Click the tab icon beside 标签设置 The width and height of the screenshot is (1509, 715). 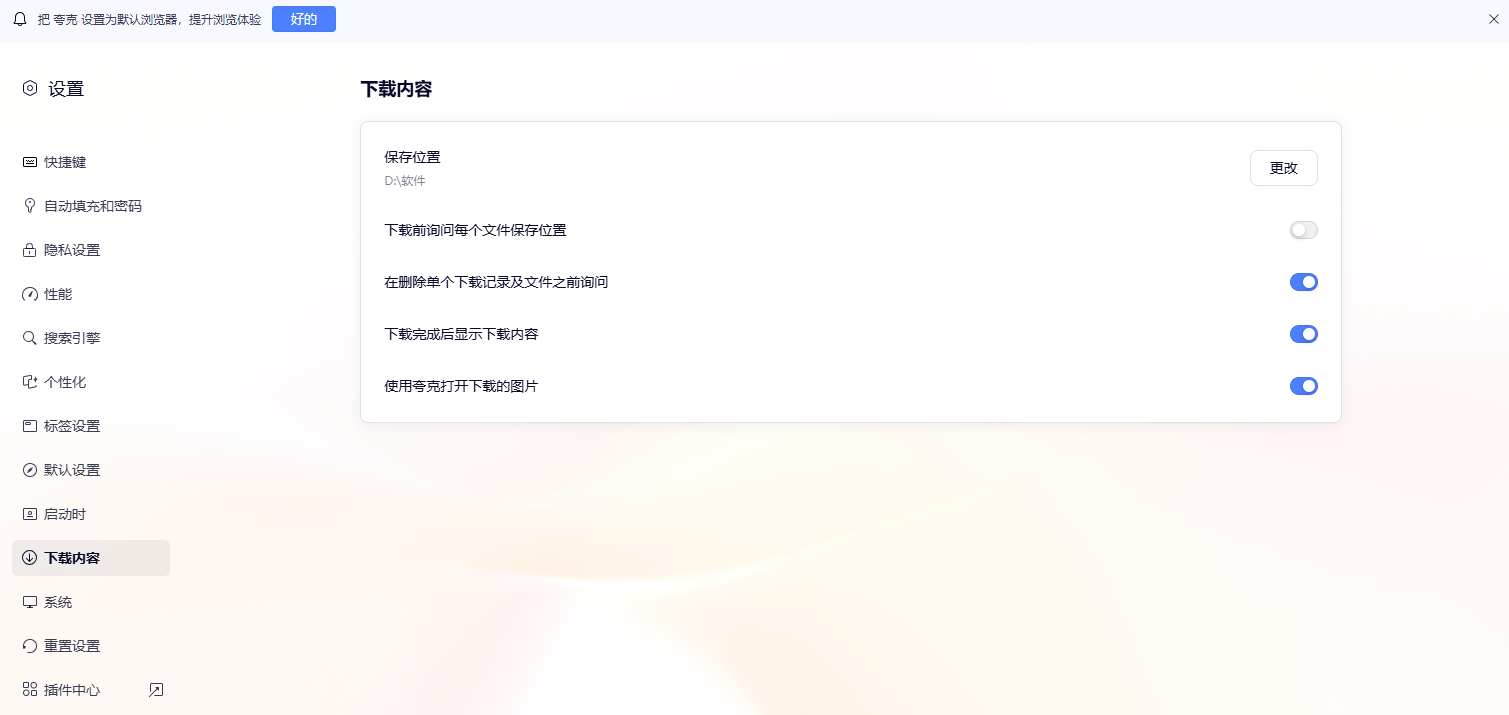tap(30, 426)
